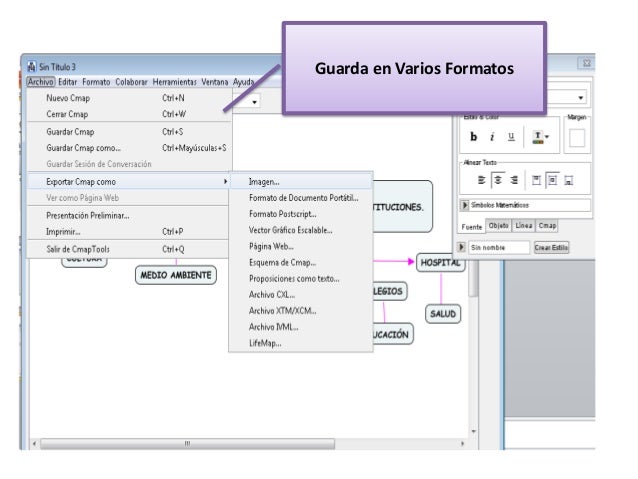638x479 pixels.
Task: Select the SALUD concept node
Action: pos(443,314)
